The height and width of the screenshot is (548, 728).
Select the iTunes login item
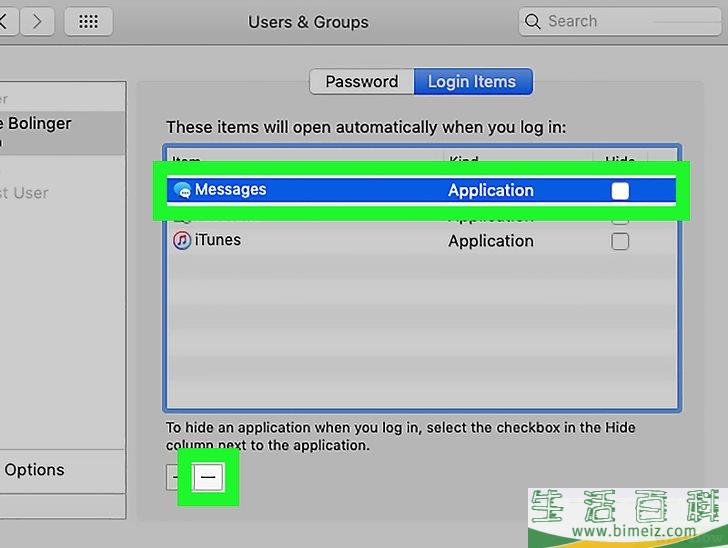[421, 241]
